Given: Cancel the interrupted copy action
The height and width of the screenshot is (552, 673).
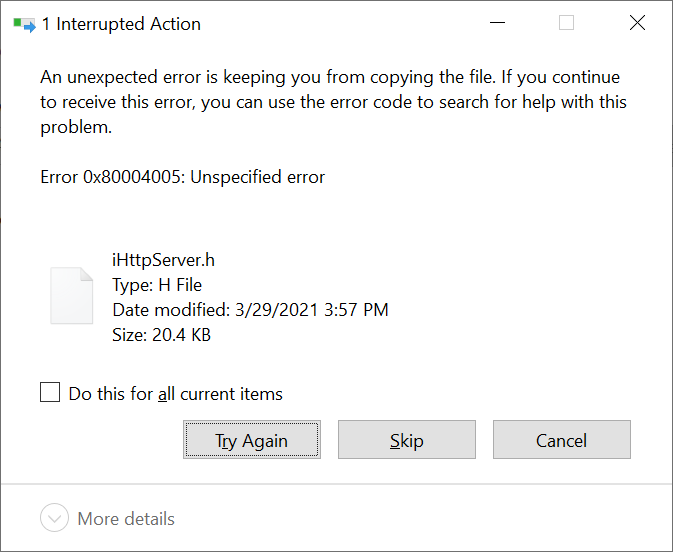Looking at the screenshot, I should 561,440.
